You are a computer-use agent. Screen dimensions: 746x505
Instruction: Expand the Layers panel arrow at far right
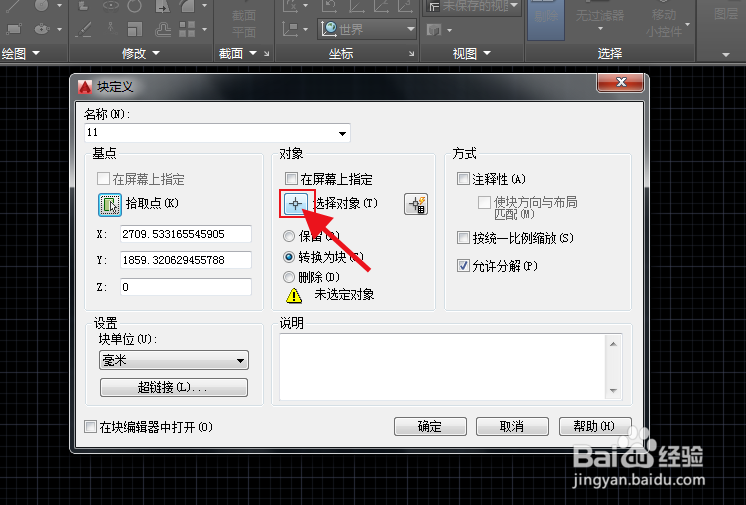pos(726,55)
